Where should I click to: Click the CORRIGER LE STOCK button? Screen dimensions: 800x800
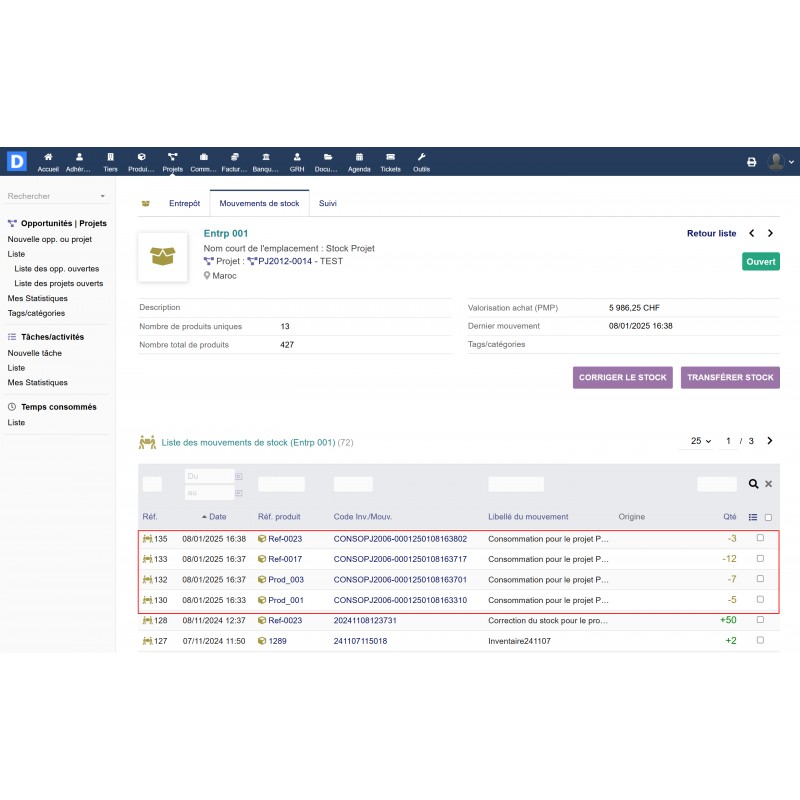click(623, 378)
